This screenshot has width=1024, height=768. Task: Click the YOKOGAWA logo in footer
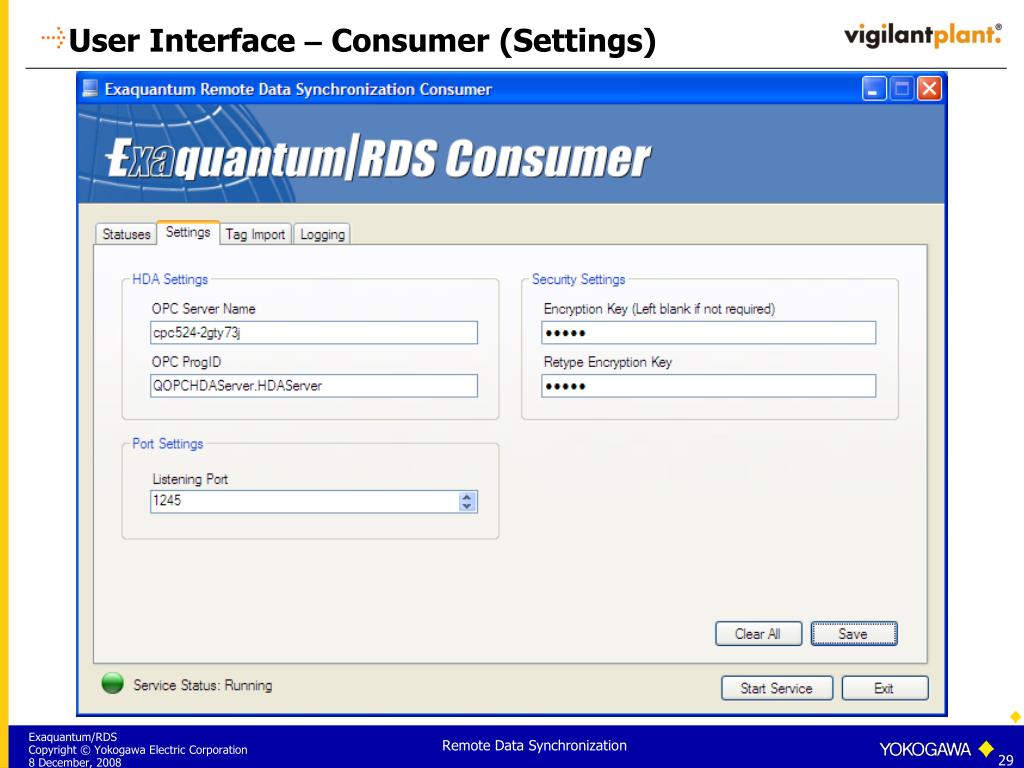[x=936, y=748]
